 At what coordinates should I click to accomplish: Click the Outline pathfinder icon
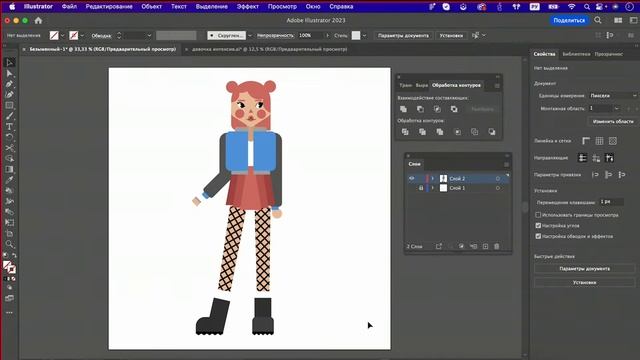click(x=474, y=132)
